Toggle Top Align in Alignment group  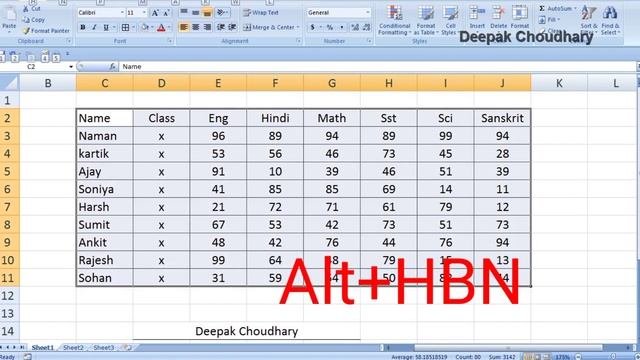184,13
